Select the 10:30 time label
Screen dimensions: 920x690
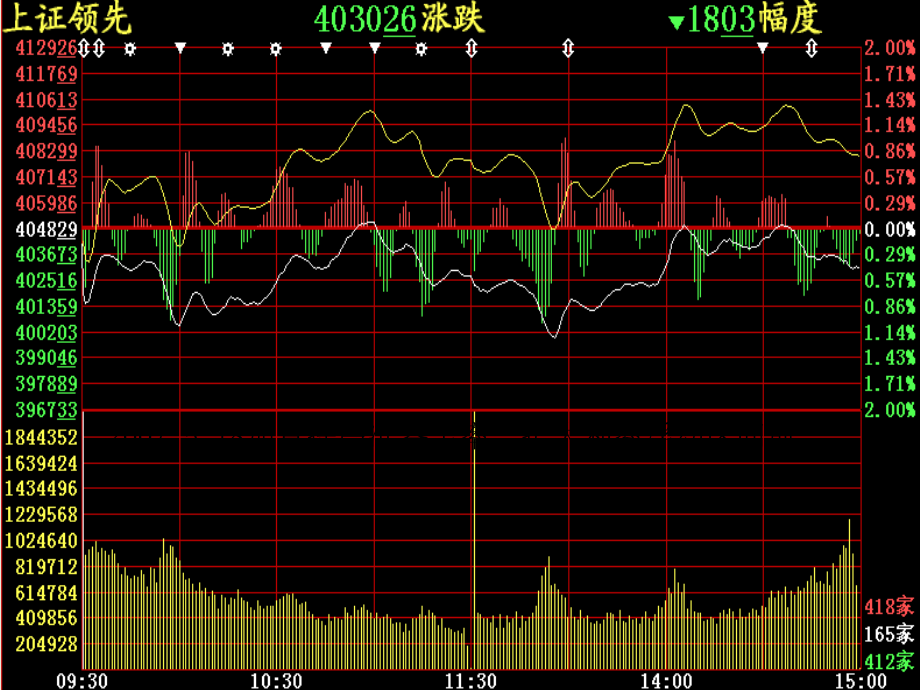point(276,681)
